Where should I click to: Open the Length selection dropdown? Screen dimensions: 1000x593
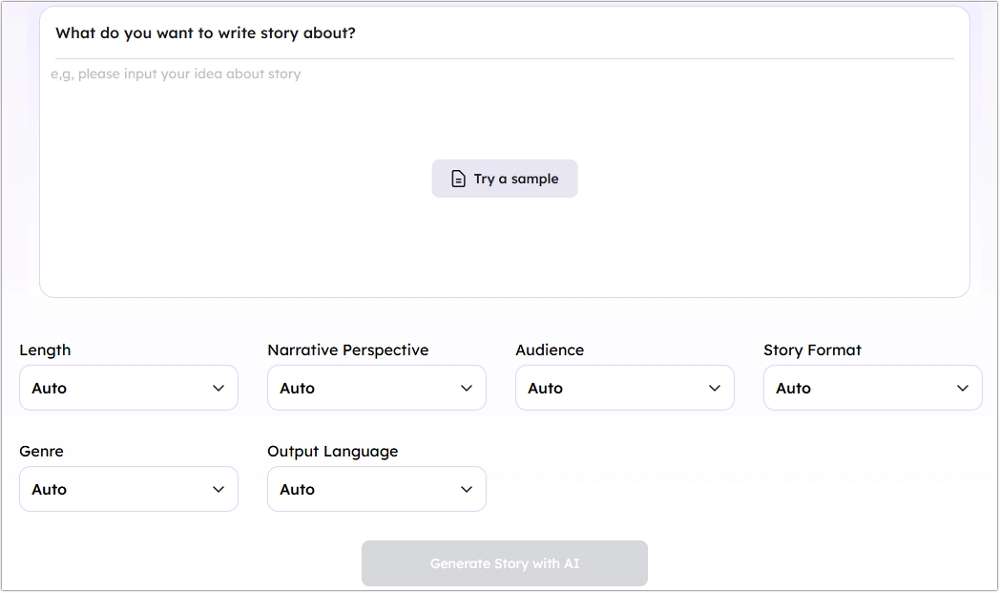pos(128,388)
